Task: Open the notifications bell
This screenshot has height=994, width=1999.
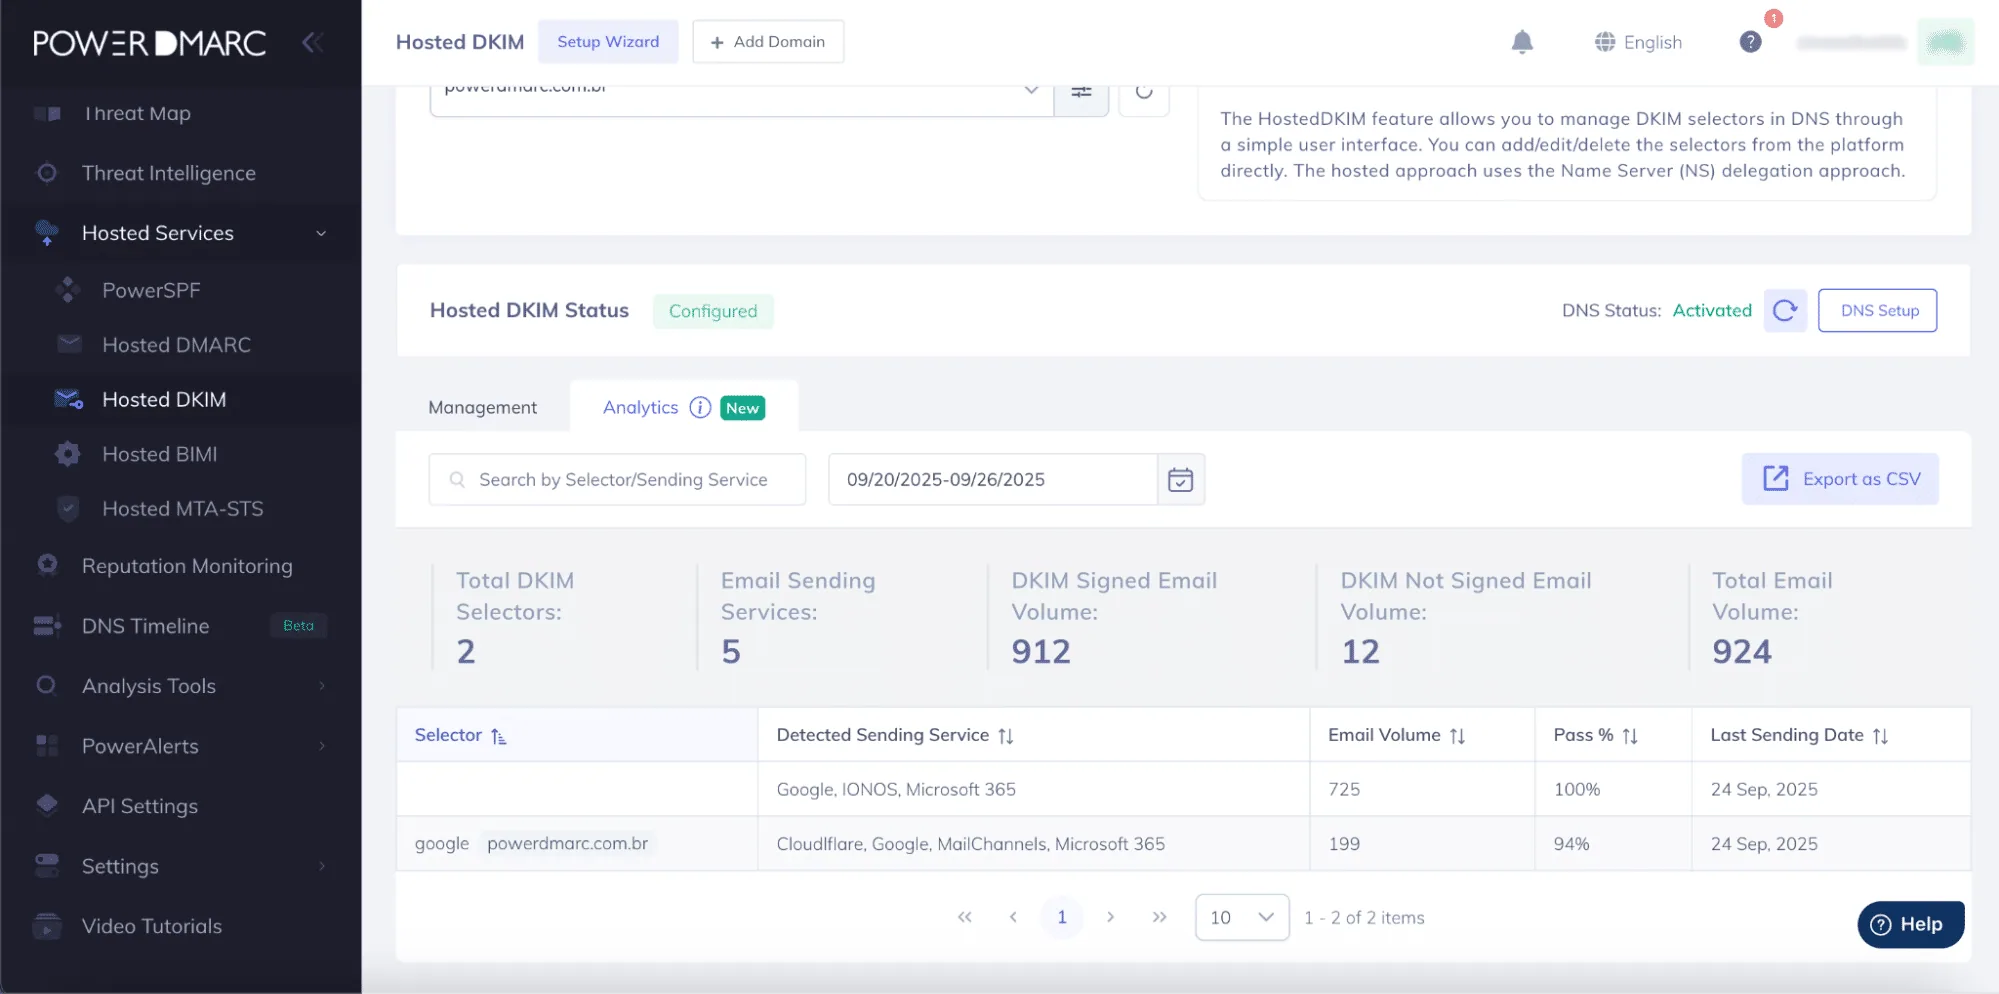Action: tap(1522, 42)
